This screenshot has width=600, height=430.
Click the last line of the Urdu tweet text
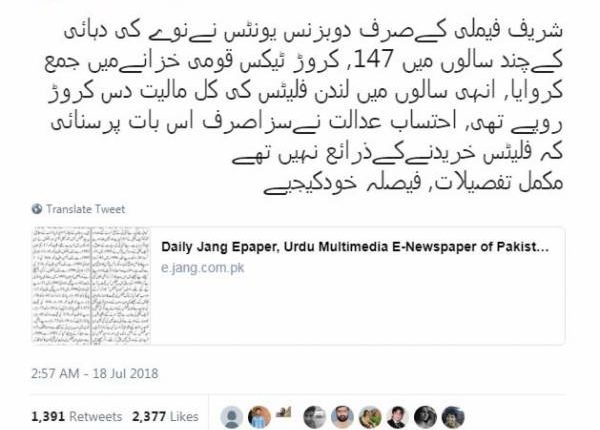[413, 183]
